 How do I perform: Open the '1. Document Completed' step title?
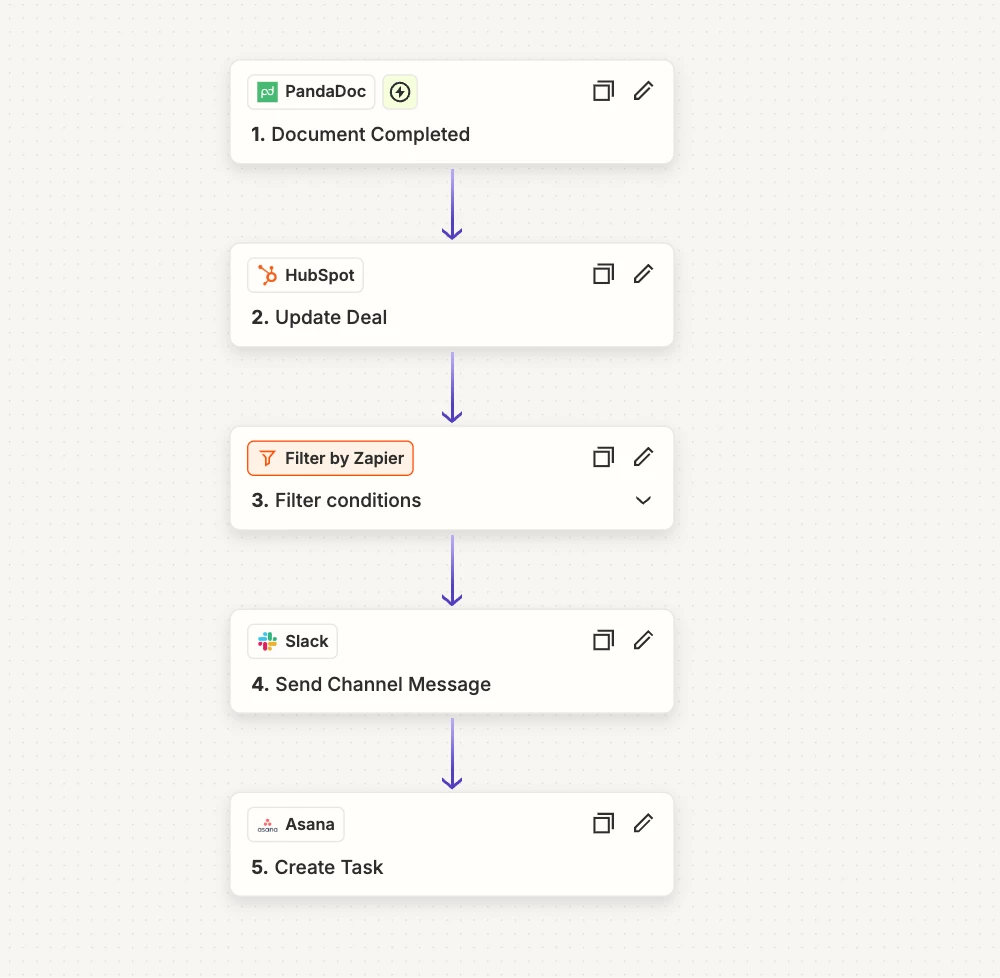[360, 135]
